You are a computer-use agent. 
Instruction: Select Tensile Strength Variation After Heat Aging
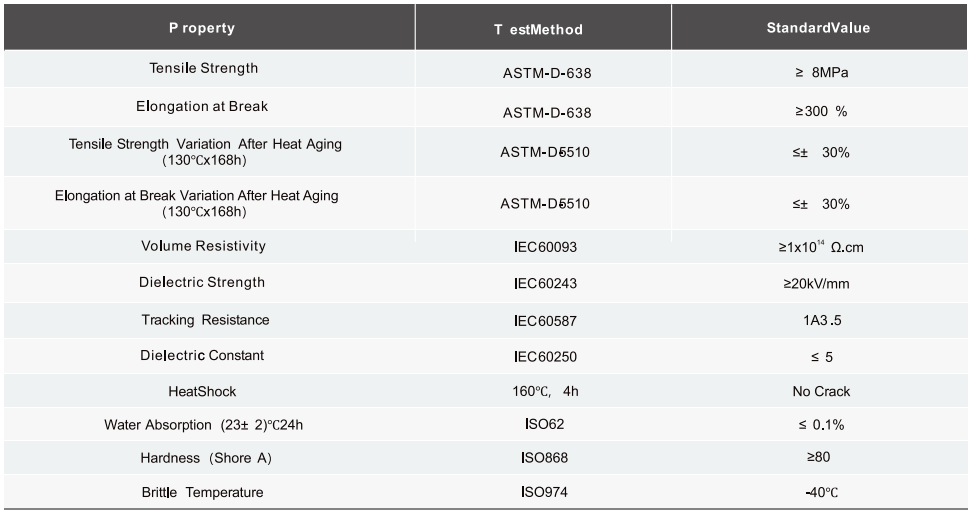205,151
